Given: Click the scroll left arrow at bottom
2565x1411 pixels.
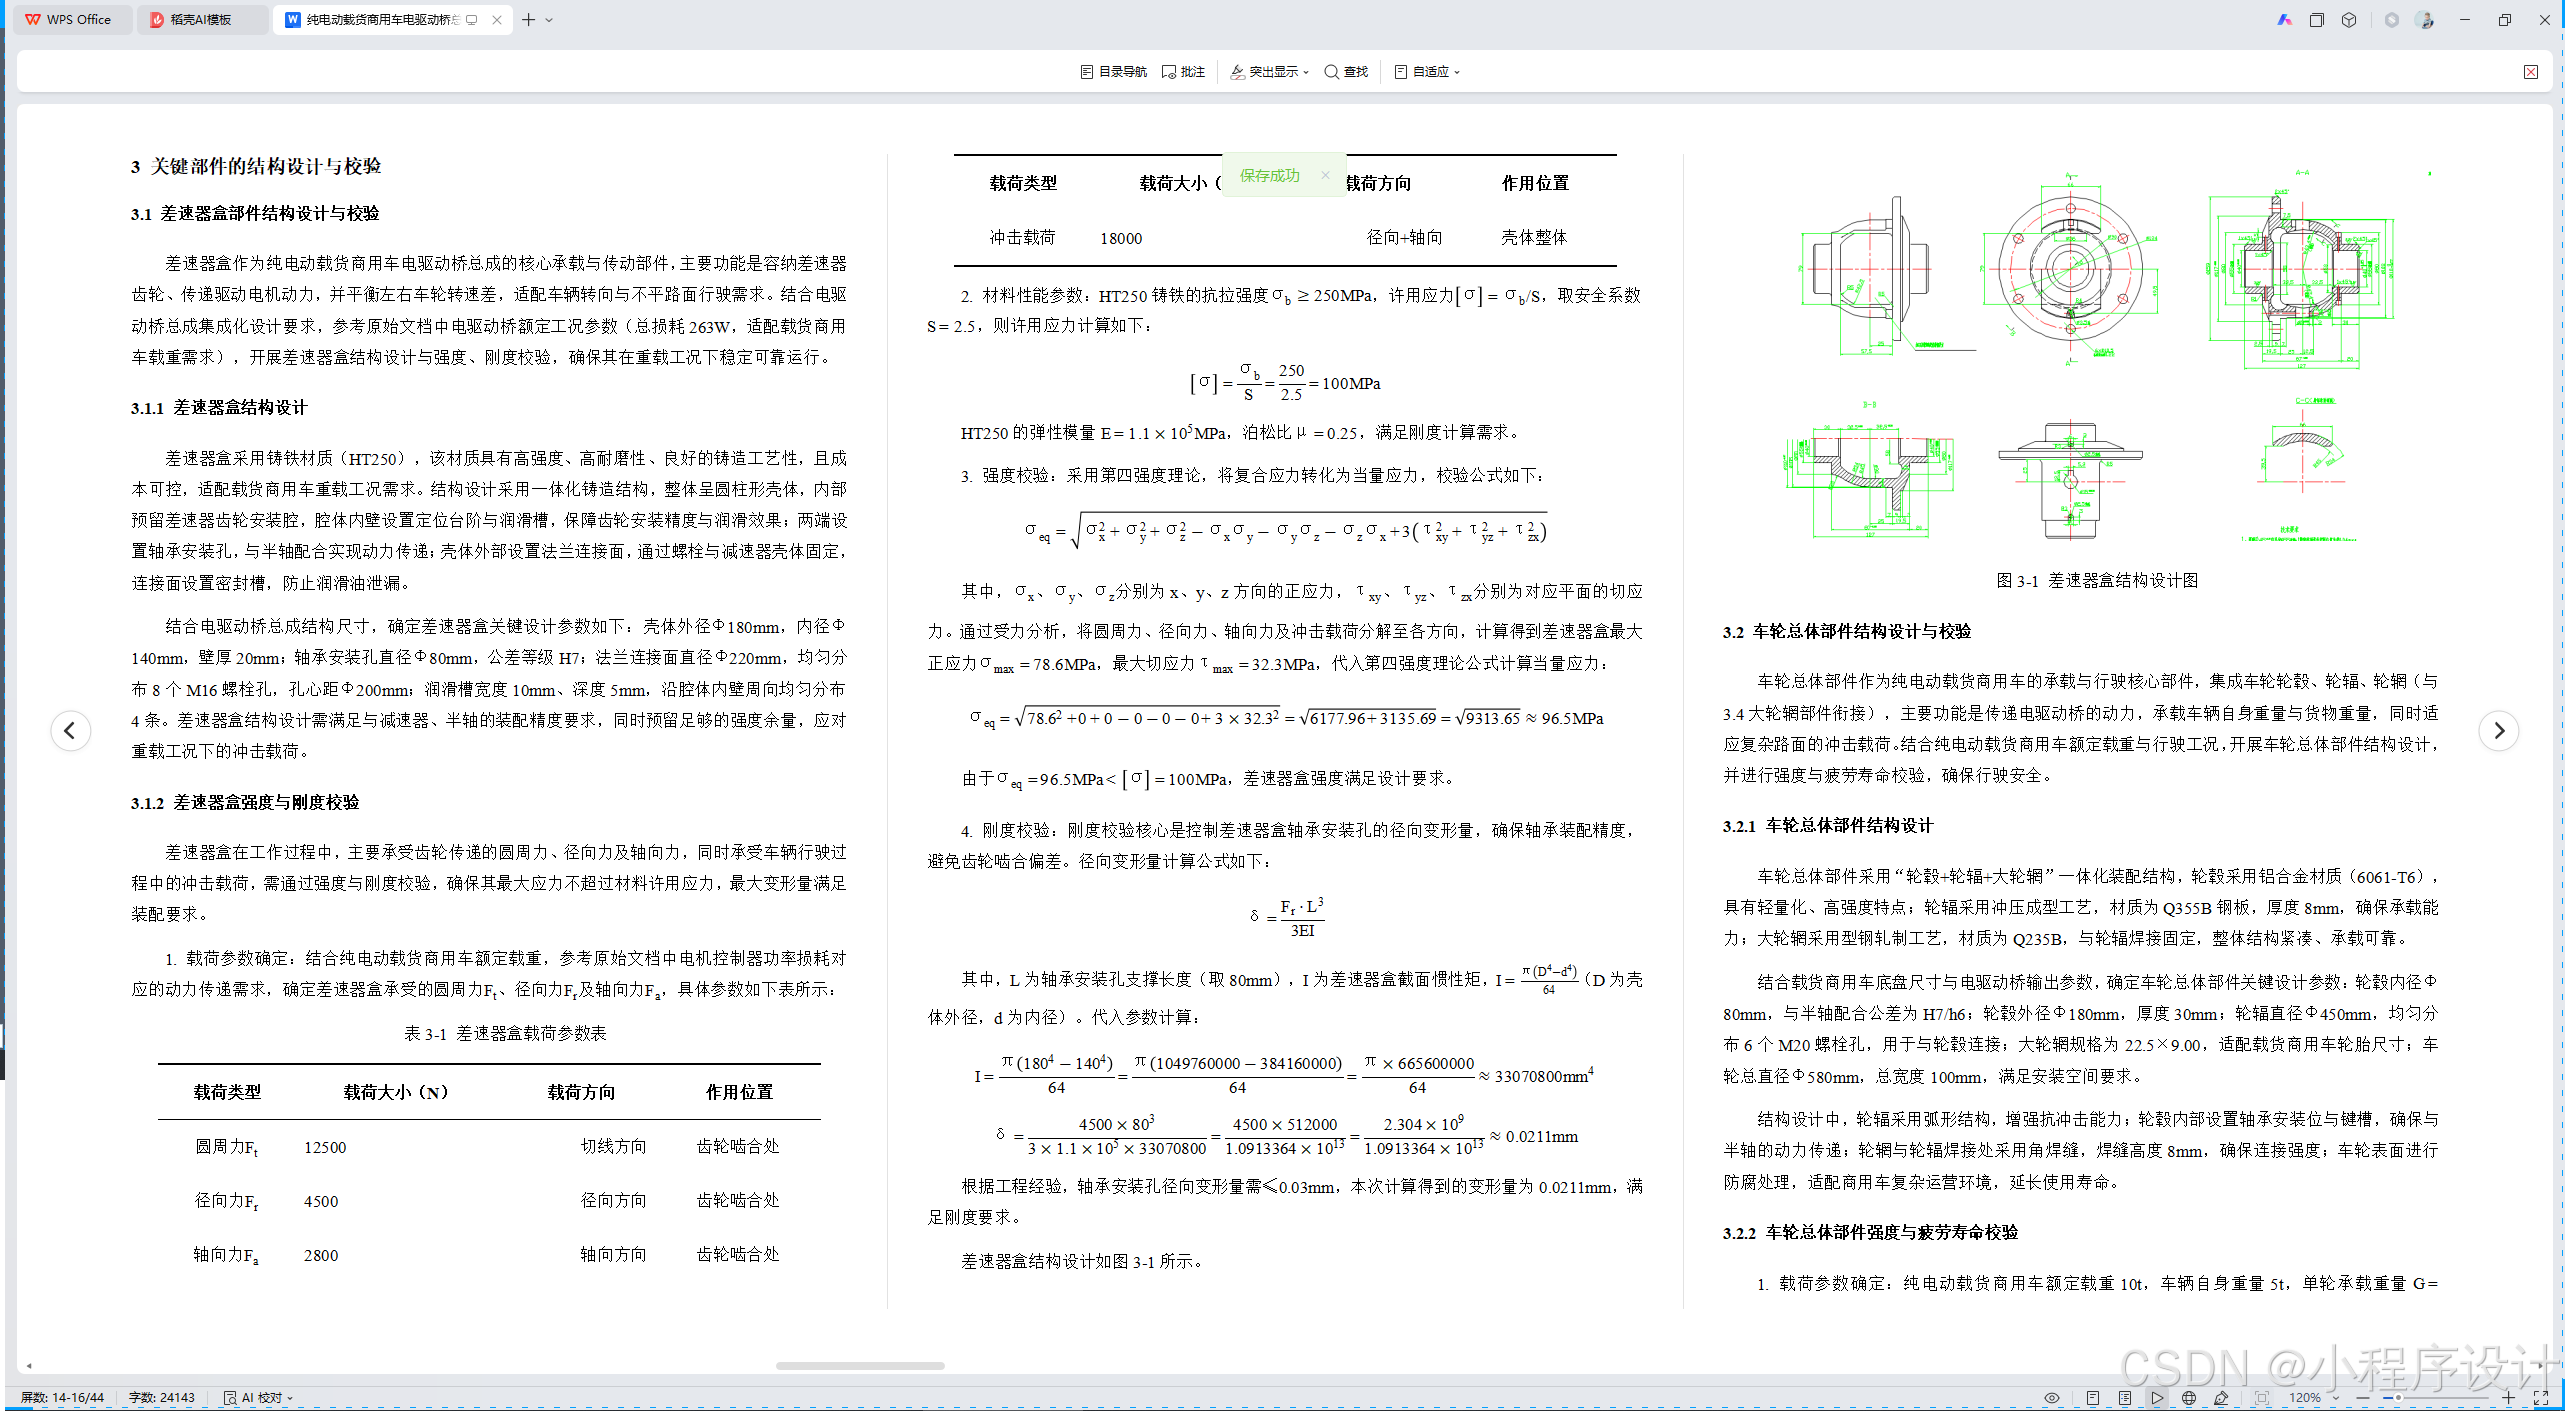Looking at the screenshot, I should pos(29,1365).
